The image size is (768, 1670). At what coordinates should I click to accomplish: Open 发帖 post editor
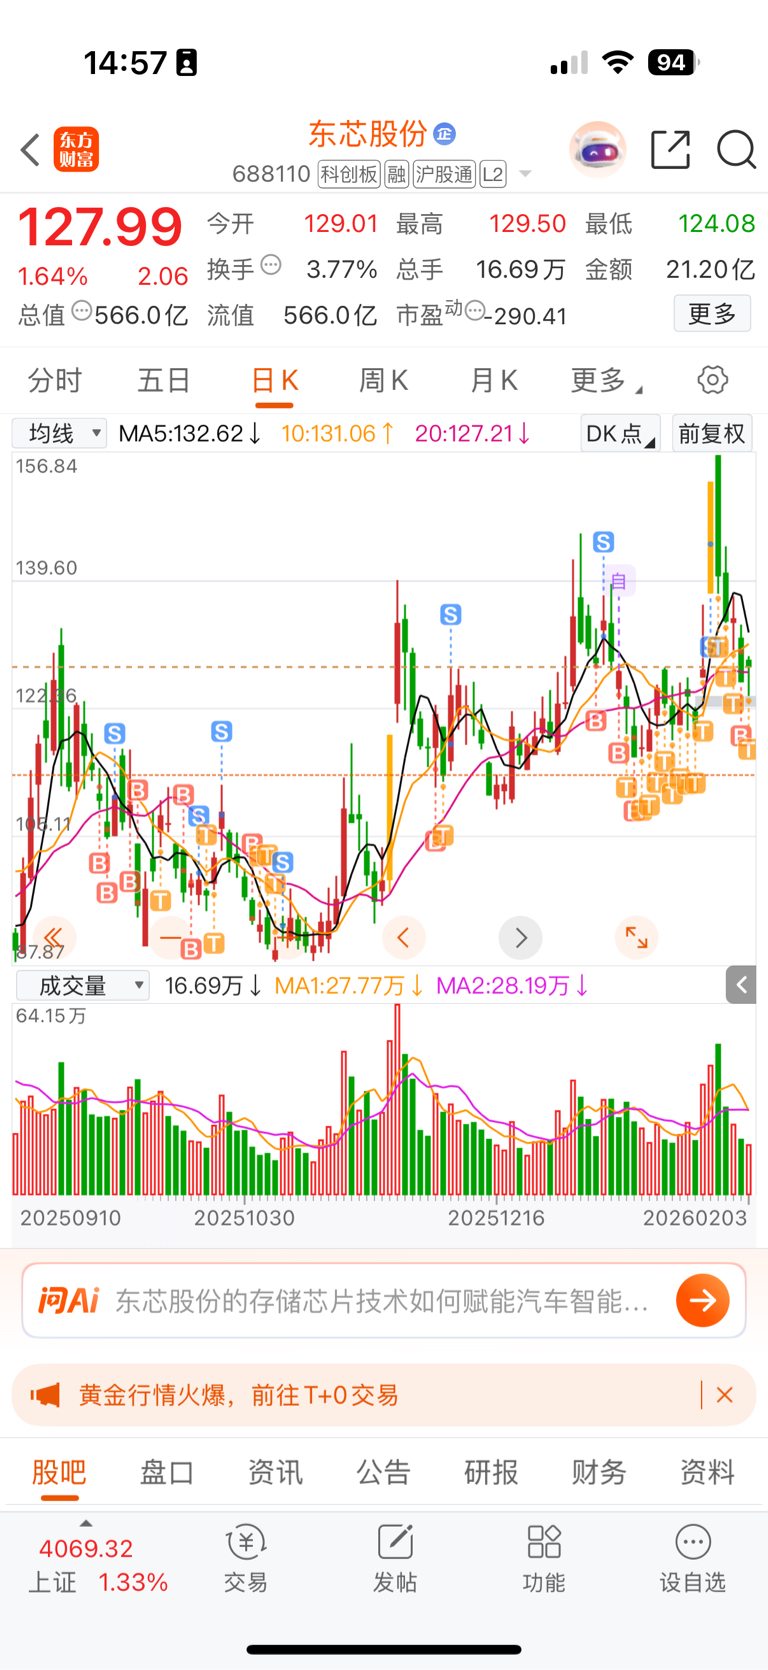click(x=395, y=1558)
